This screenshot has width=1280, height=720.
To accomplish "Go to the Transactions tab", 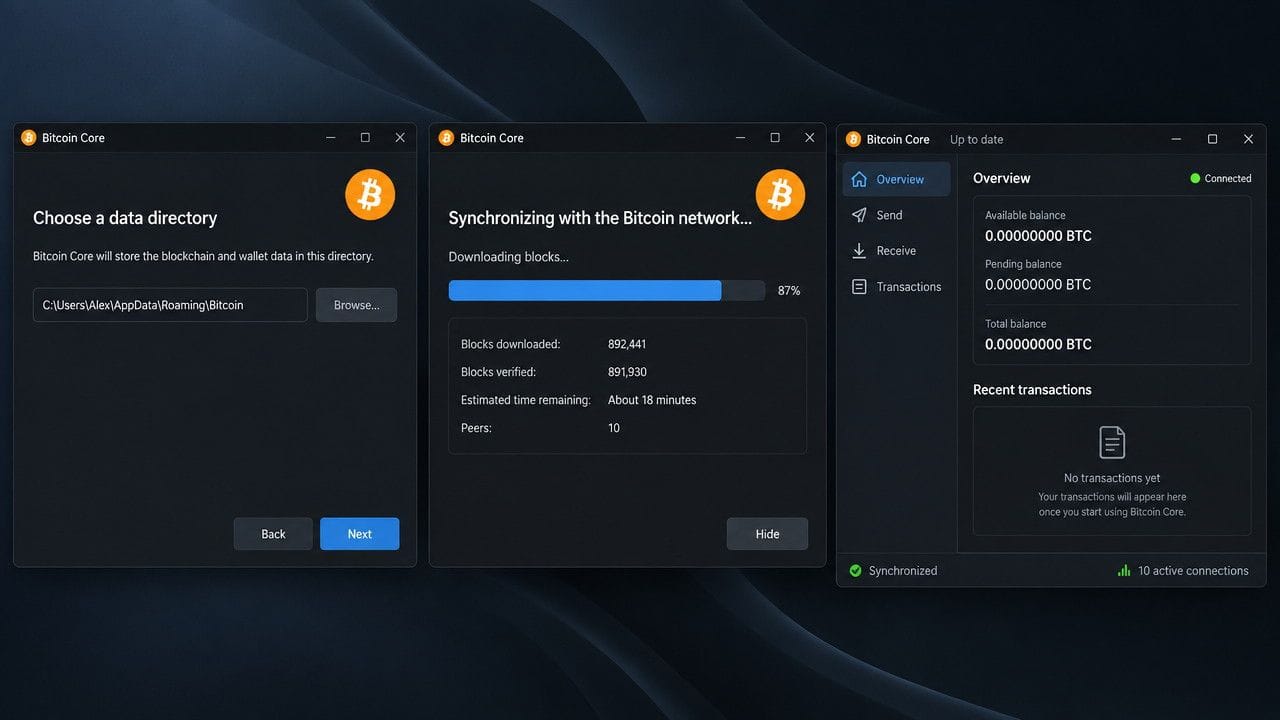I will click(897, 287).
